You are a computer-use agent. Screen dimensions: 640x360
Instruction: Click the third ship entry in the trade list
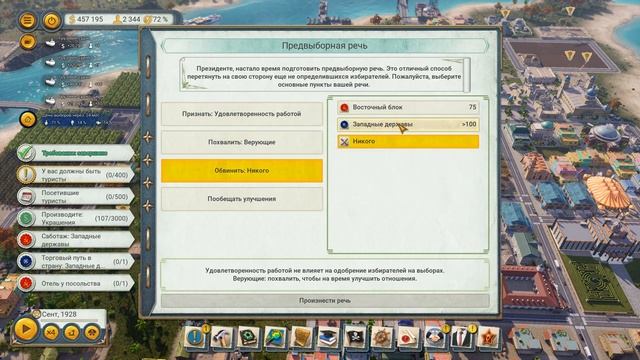point(73,81)
